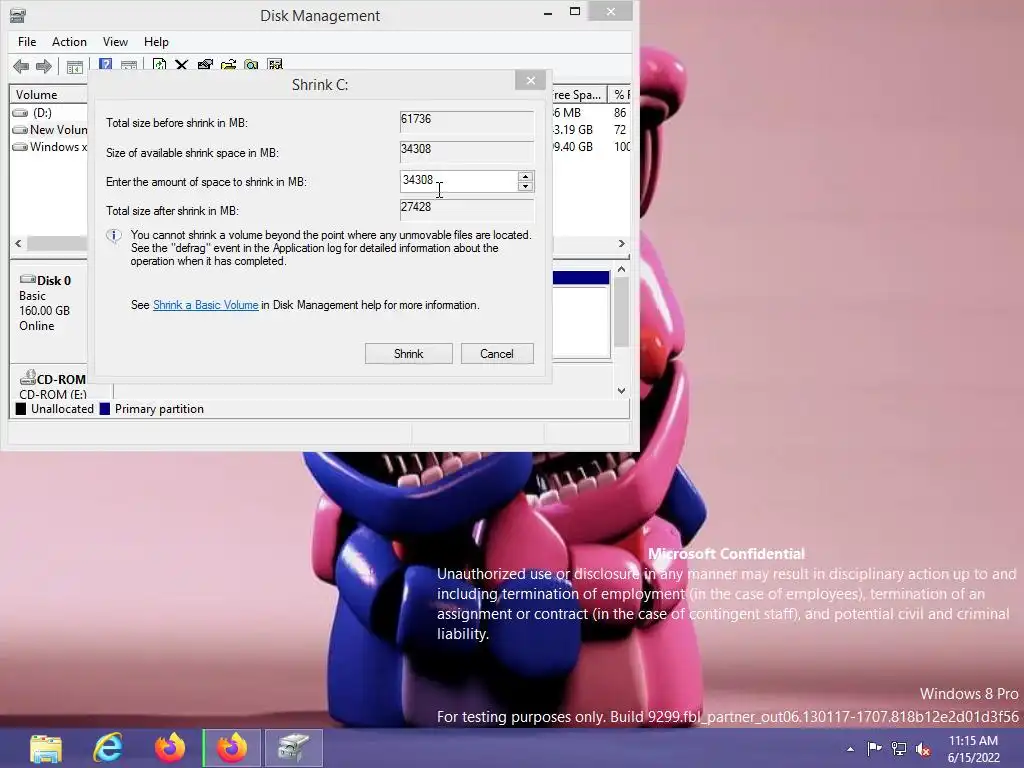Click the Disk Management title bar icon
1024x768 pixels.
tap(18, 15)
